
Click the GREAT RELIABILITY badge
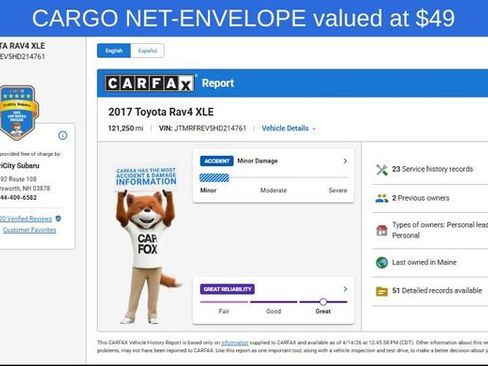pos(227,289)
